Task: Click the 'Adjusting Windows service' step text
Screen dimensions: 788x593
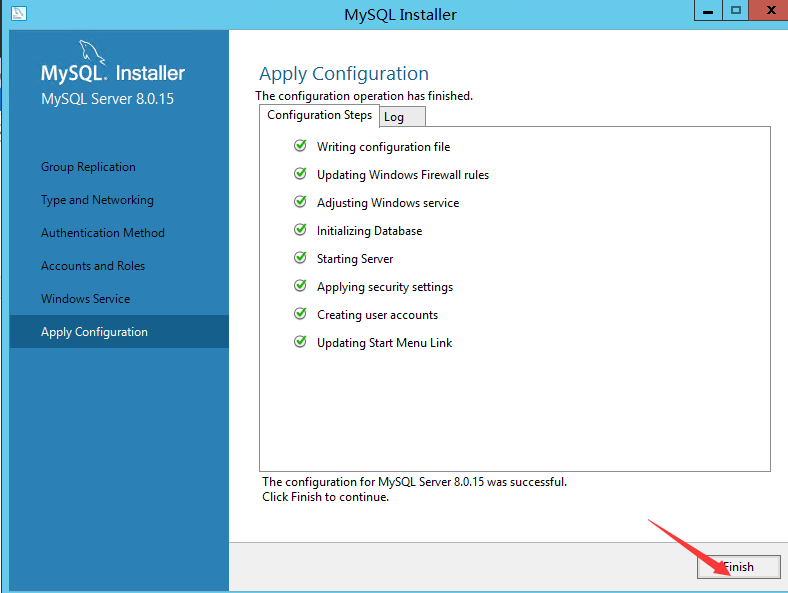Action: pos(388,203)
